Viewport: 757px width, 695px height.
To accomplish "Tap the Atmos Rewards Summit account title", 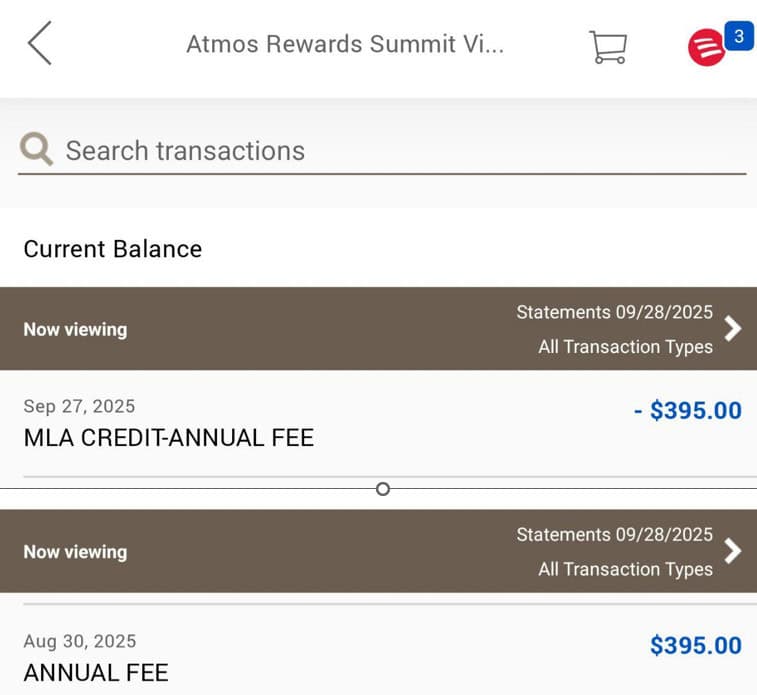I will [345, 45].
